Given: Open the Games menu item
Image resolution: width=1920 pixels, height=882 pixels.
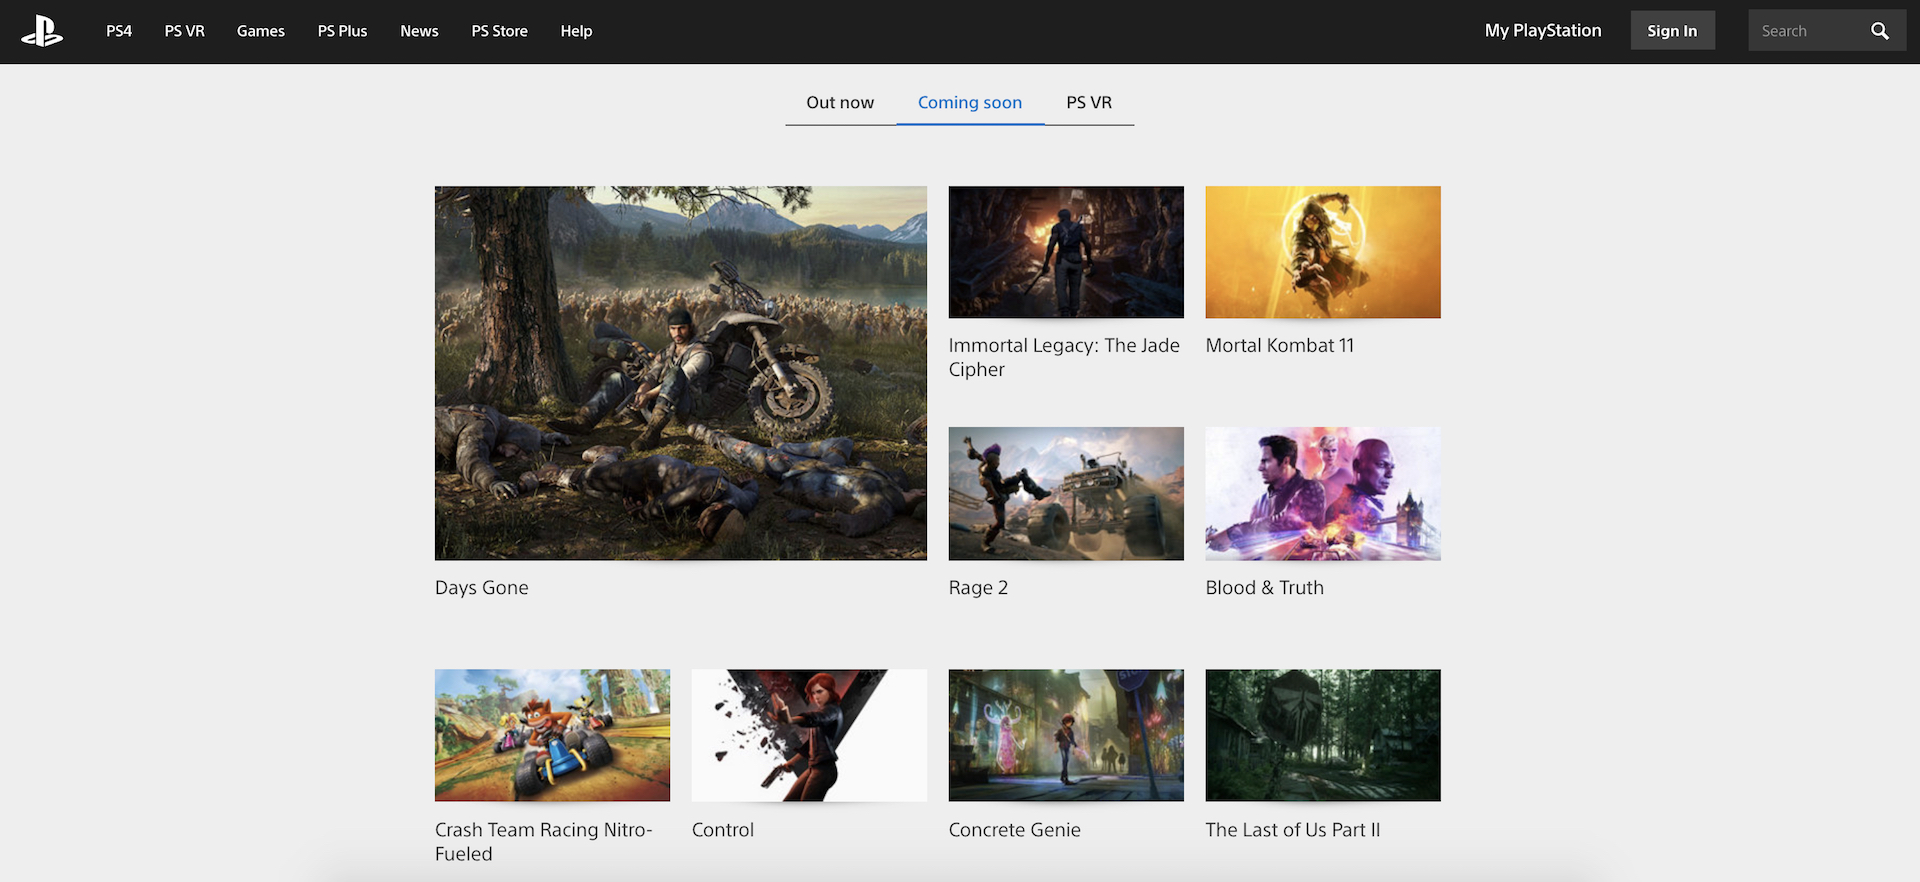Looking at the screenshot, I should pos(260,31).
